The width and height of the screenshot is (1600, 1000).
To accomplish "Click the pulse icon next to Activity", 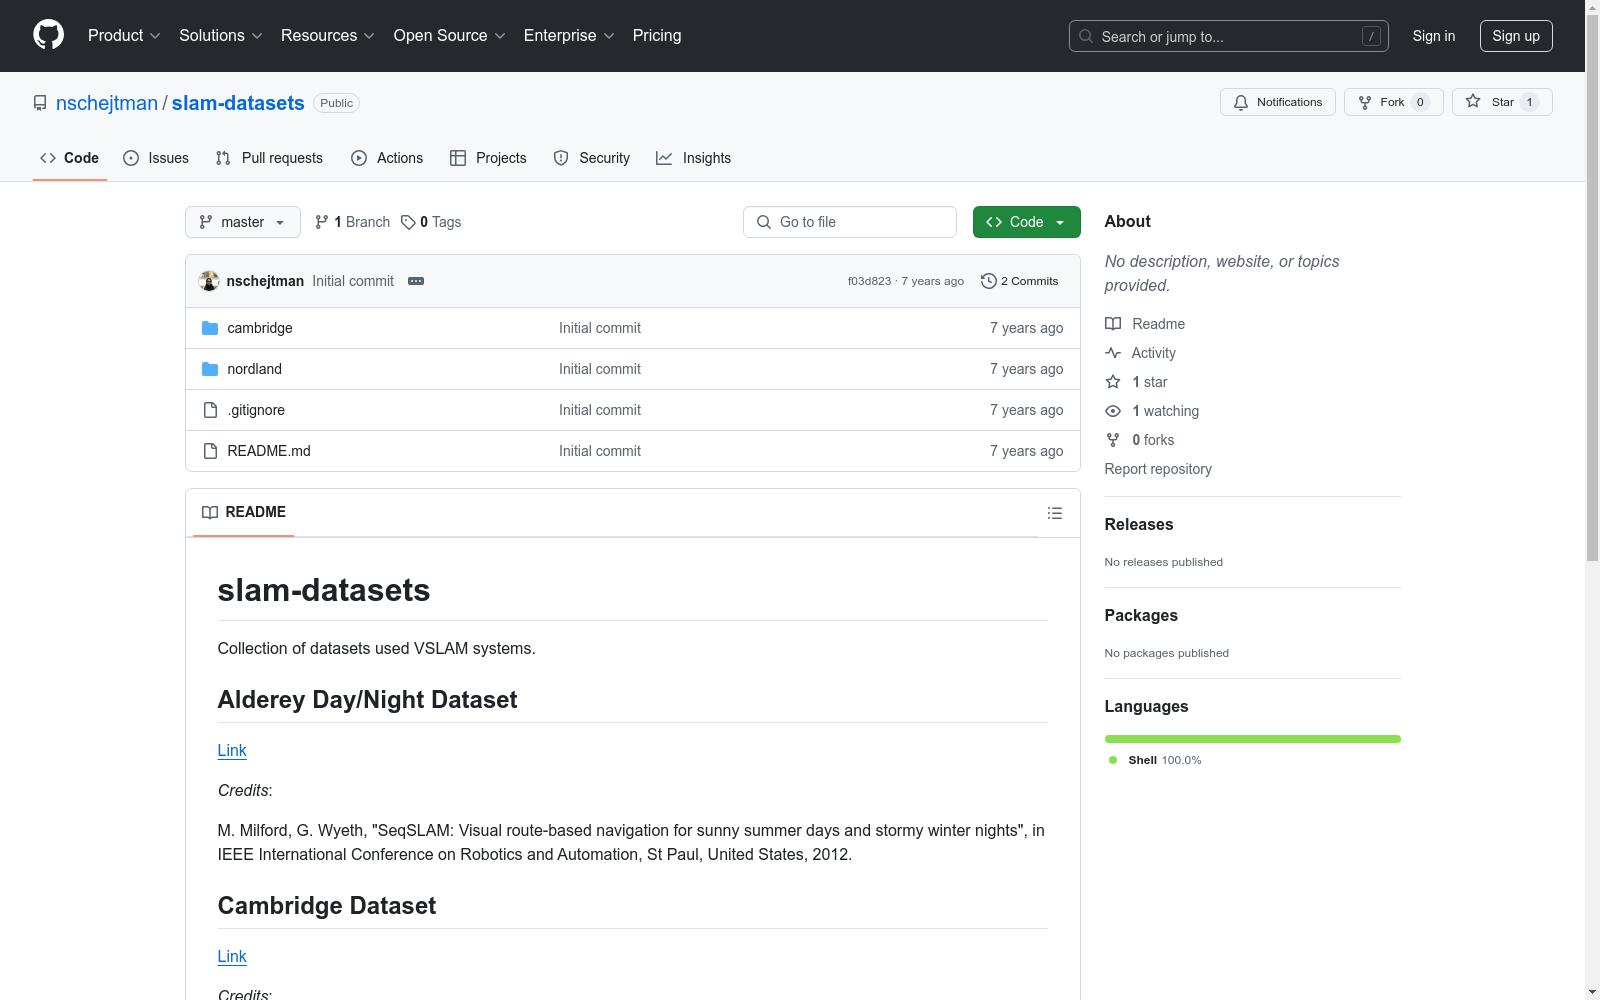I will click(1113, 353).
